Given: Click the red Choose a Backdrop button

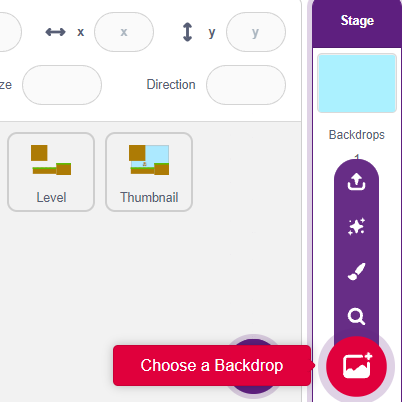Looking at the screenshot, I should click(x=356, y=366).
